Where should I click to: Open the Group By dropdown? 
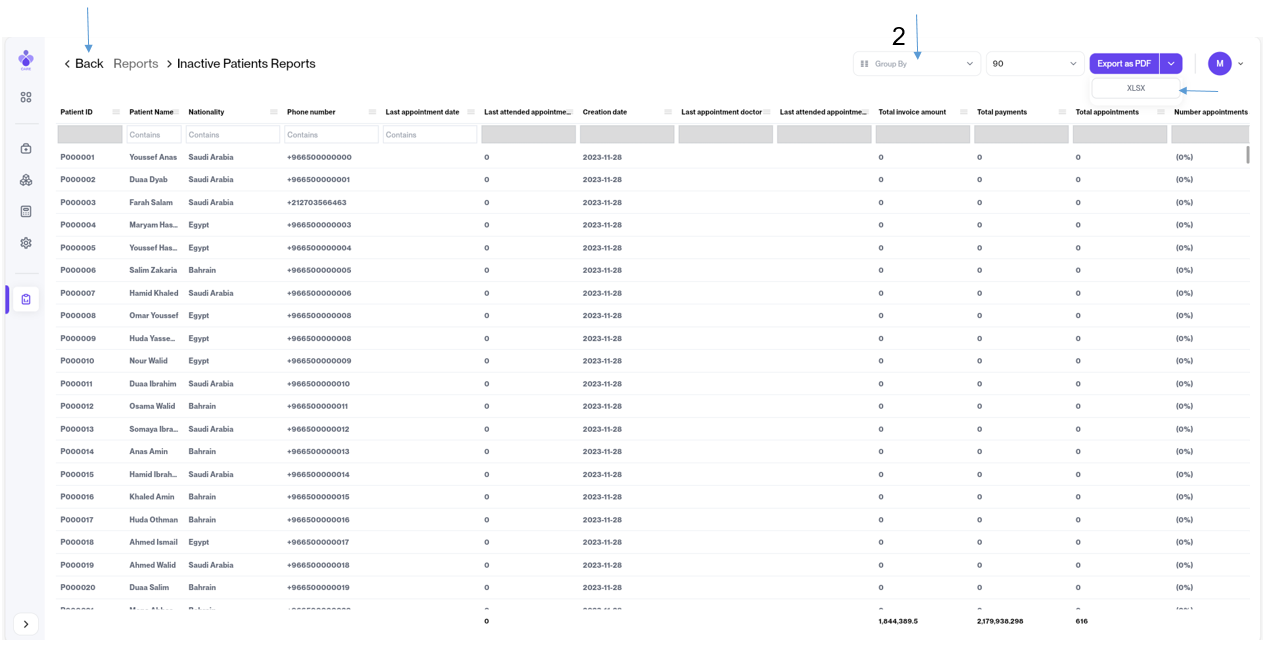click(x=916, y=64)
